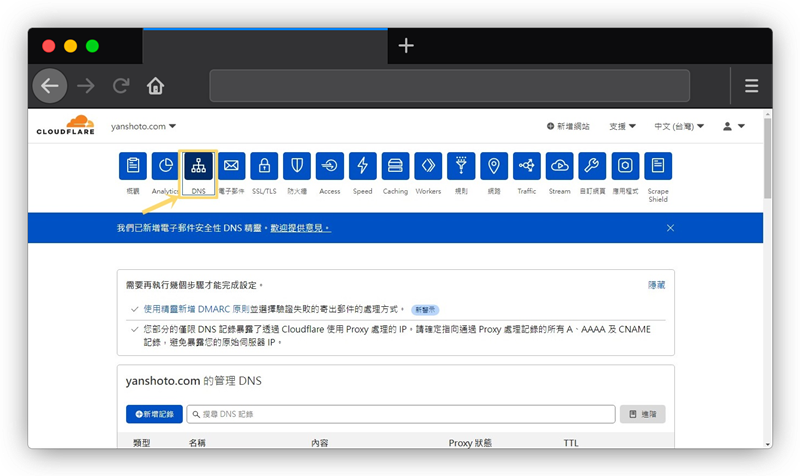Open the 自訂網頁 wrench icon
Viewport: 800px width, 476px height.
(x=592, y=166)
